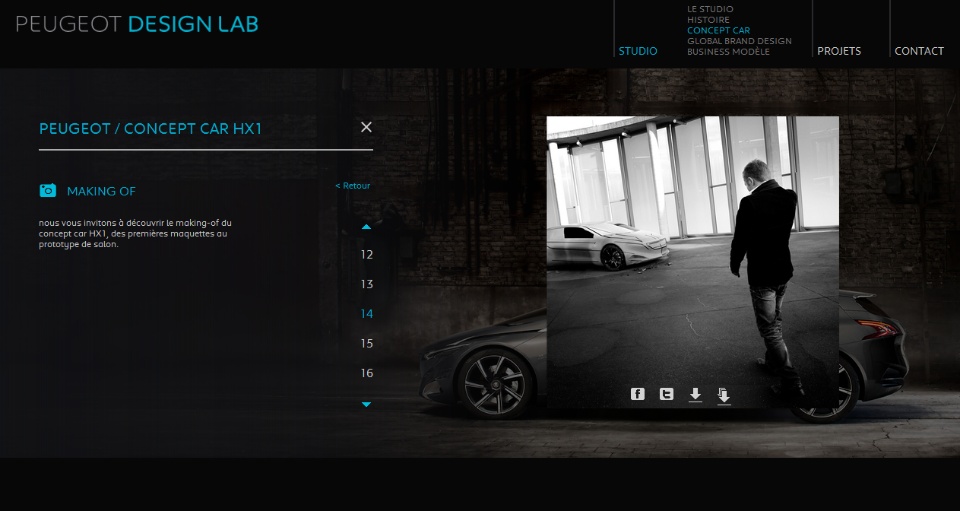960x511 pixels.
Task: Close the Concept Car HX1 panel
Action: 366,127
